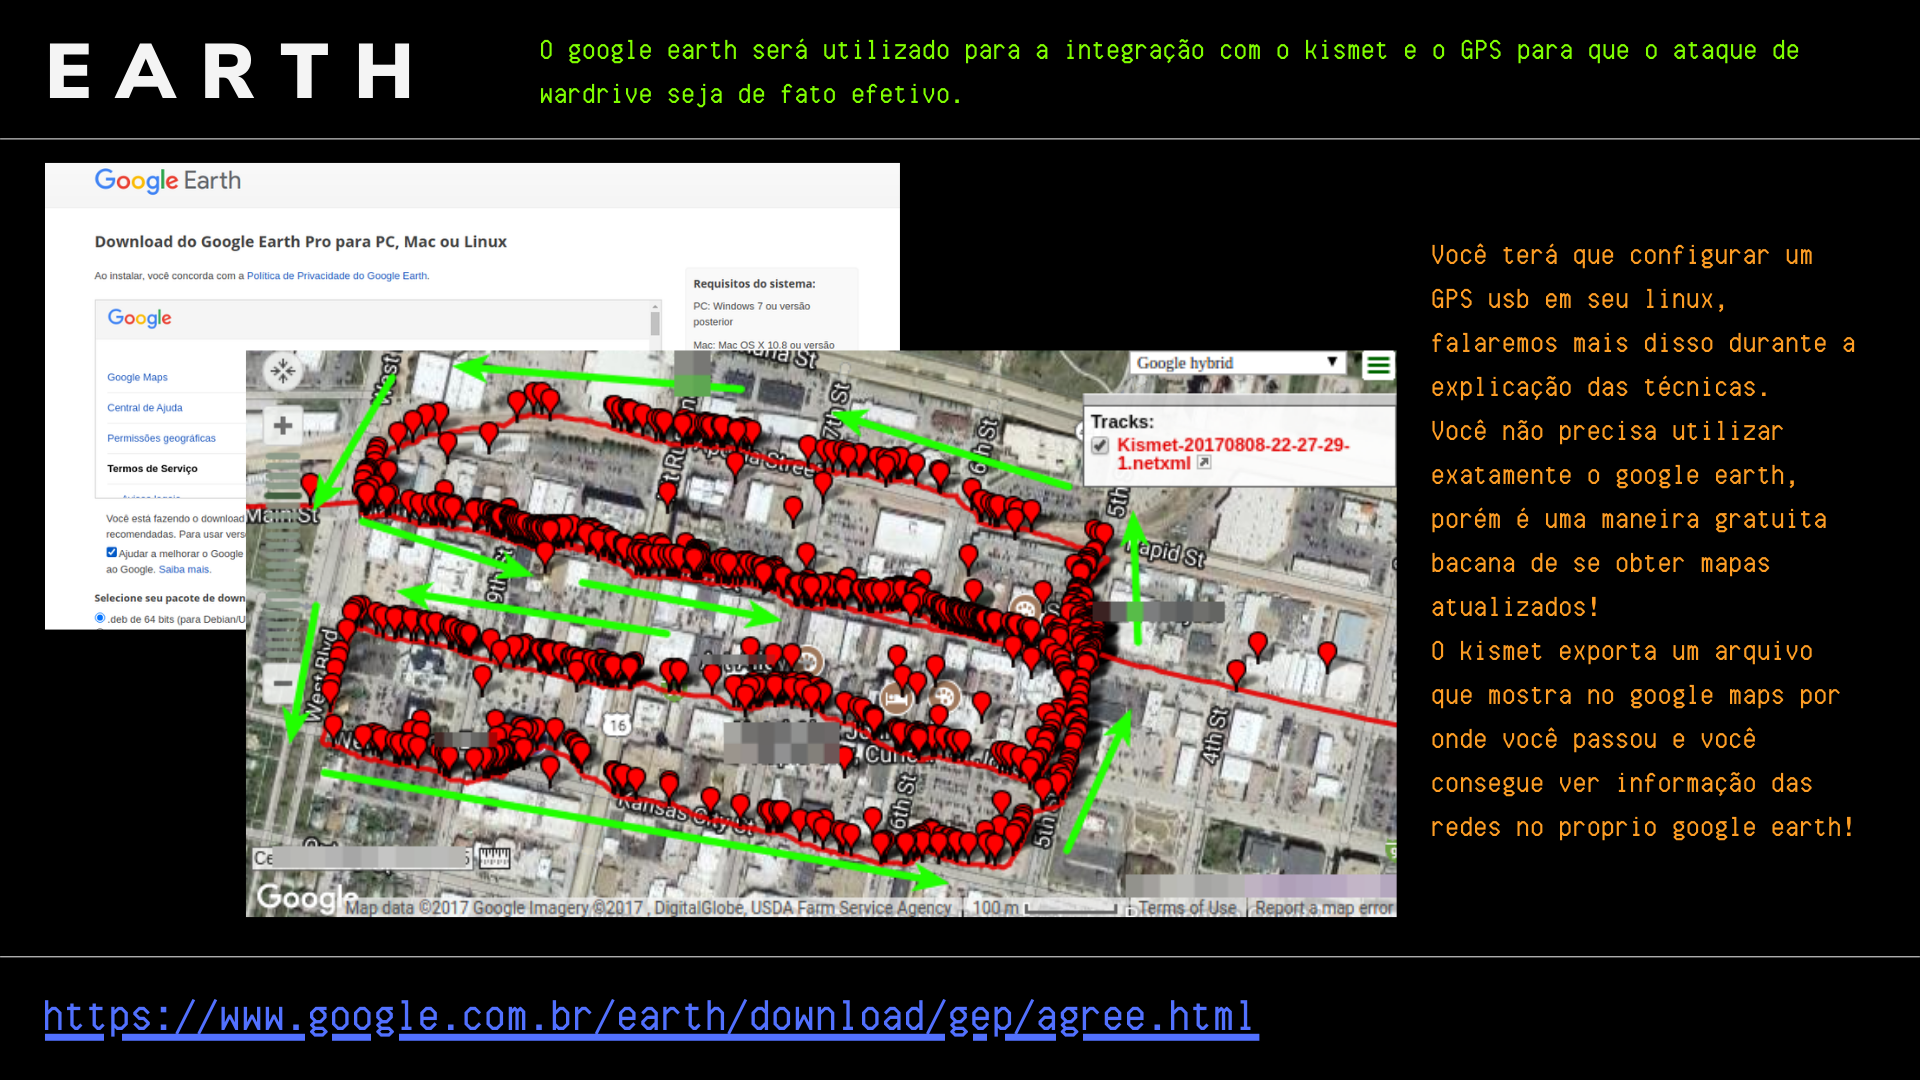This screenshot has height=1080, width=1920.
Task: Click the map pan/recenter control icon
Action: 283,372
